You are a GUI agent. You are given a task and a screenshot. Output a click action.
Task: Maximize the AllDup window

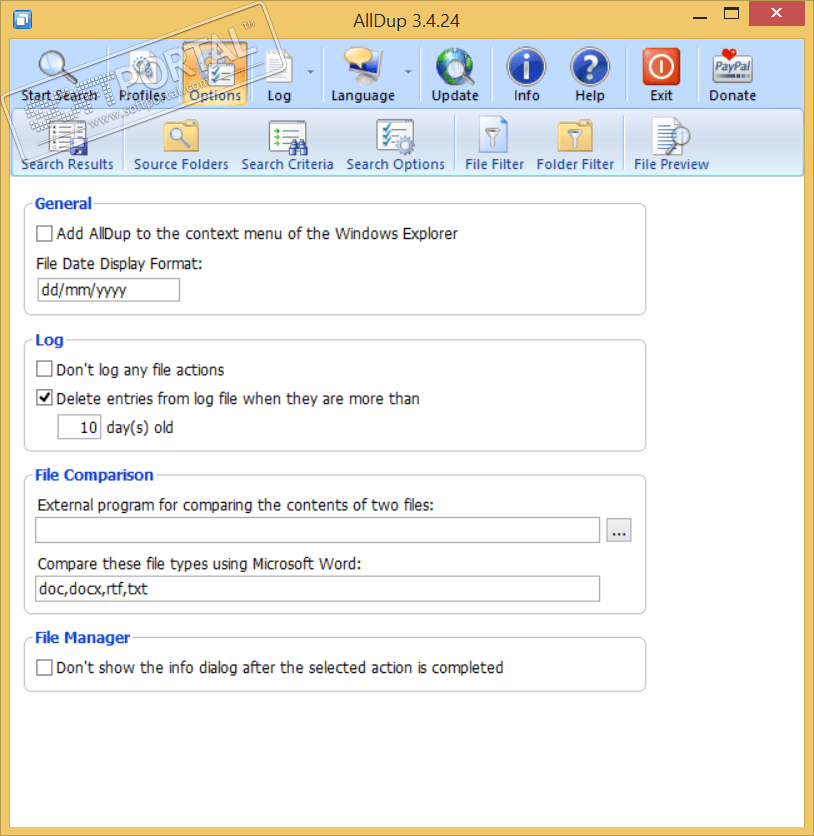click(731, 14)
